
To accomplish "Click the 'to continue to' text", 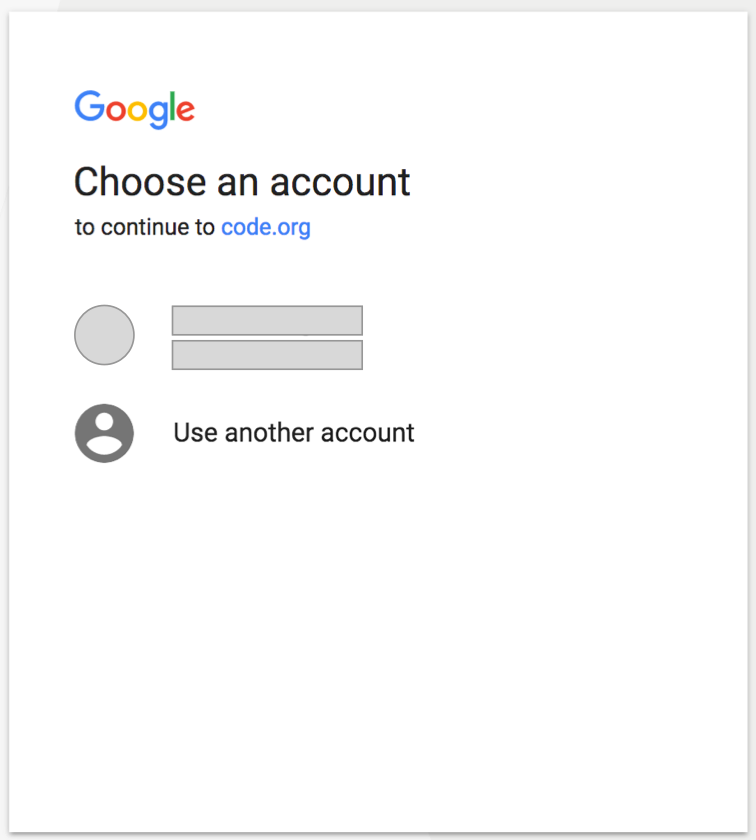I will [x=145, y=227].
